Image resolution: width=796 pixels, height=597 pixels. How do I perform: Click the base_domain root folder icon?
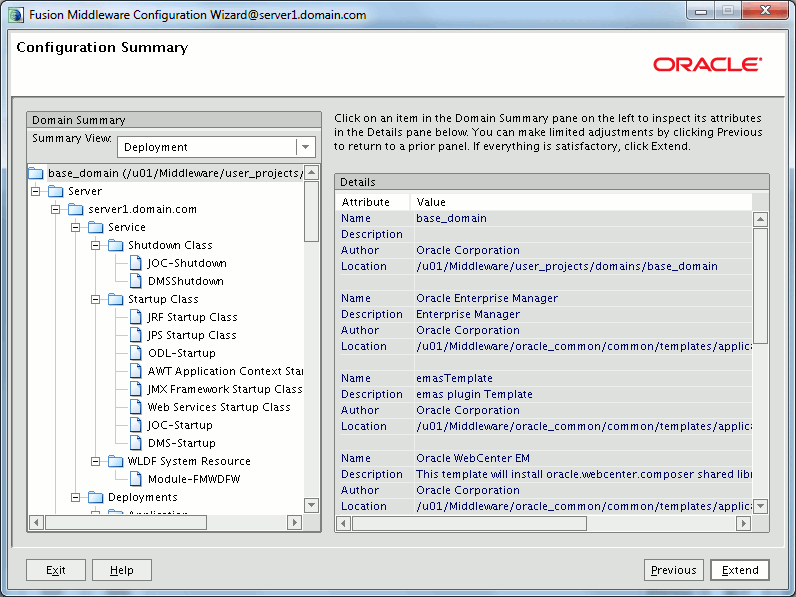(36, 173)
